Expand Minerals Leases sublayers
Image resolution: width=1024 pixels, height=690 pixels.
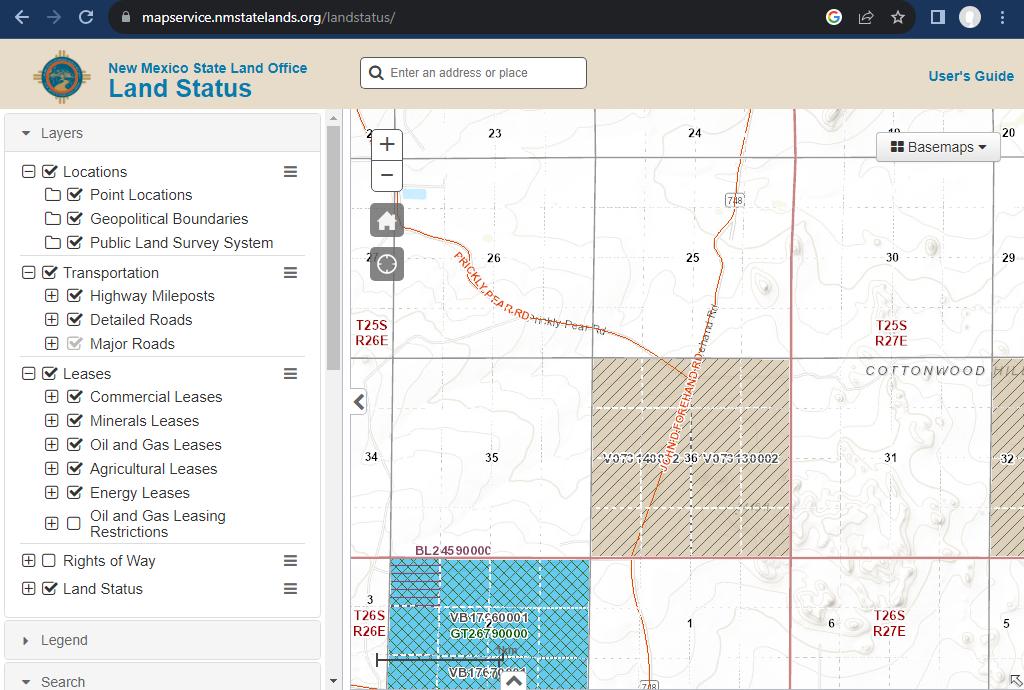[x=52, y=421]
